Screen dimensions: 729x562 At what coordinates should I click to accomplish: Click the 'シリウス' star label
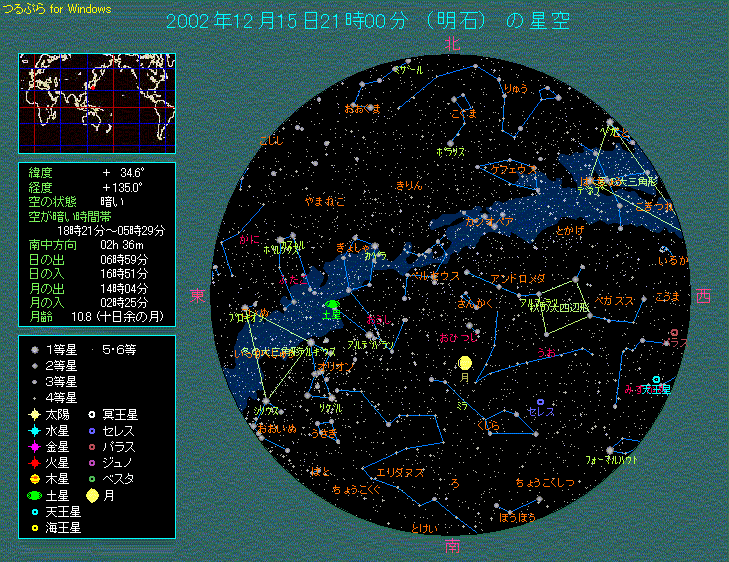coord(266,410)
